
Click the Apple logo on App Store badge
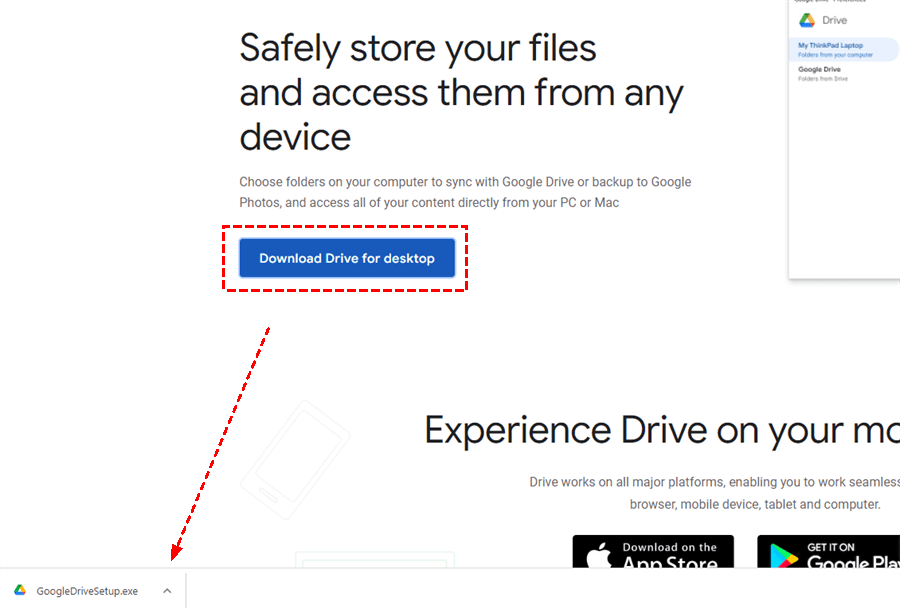(x=599, y=556)
